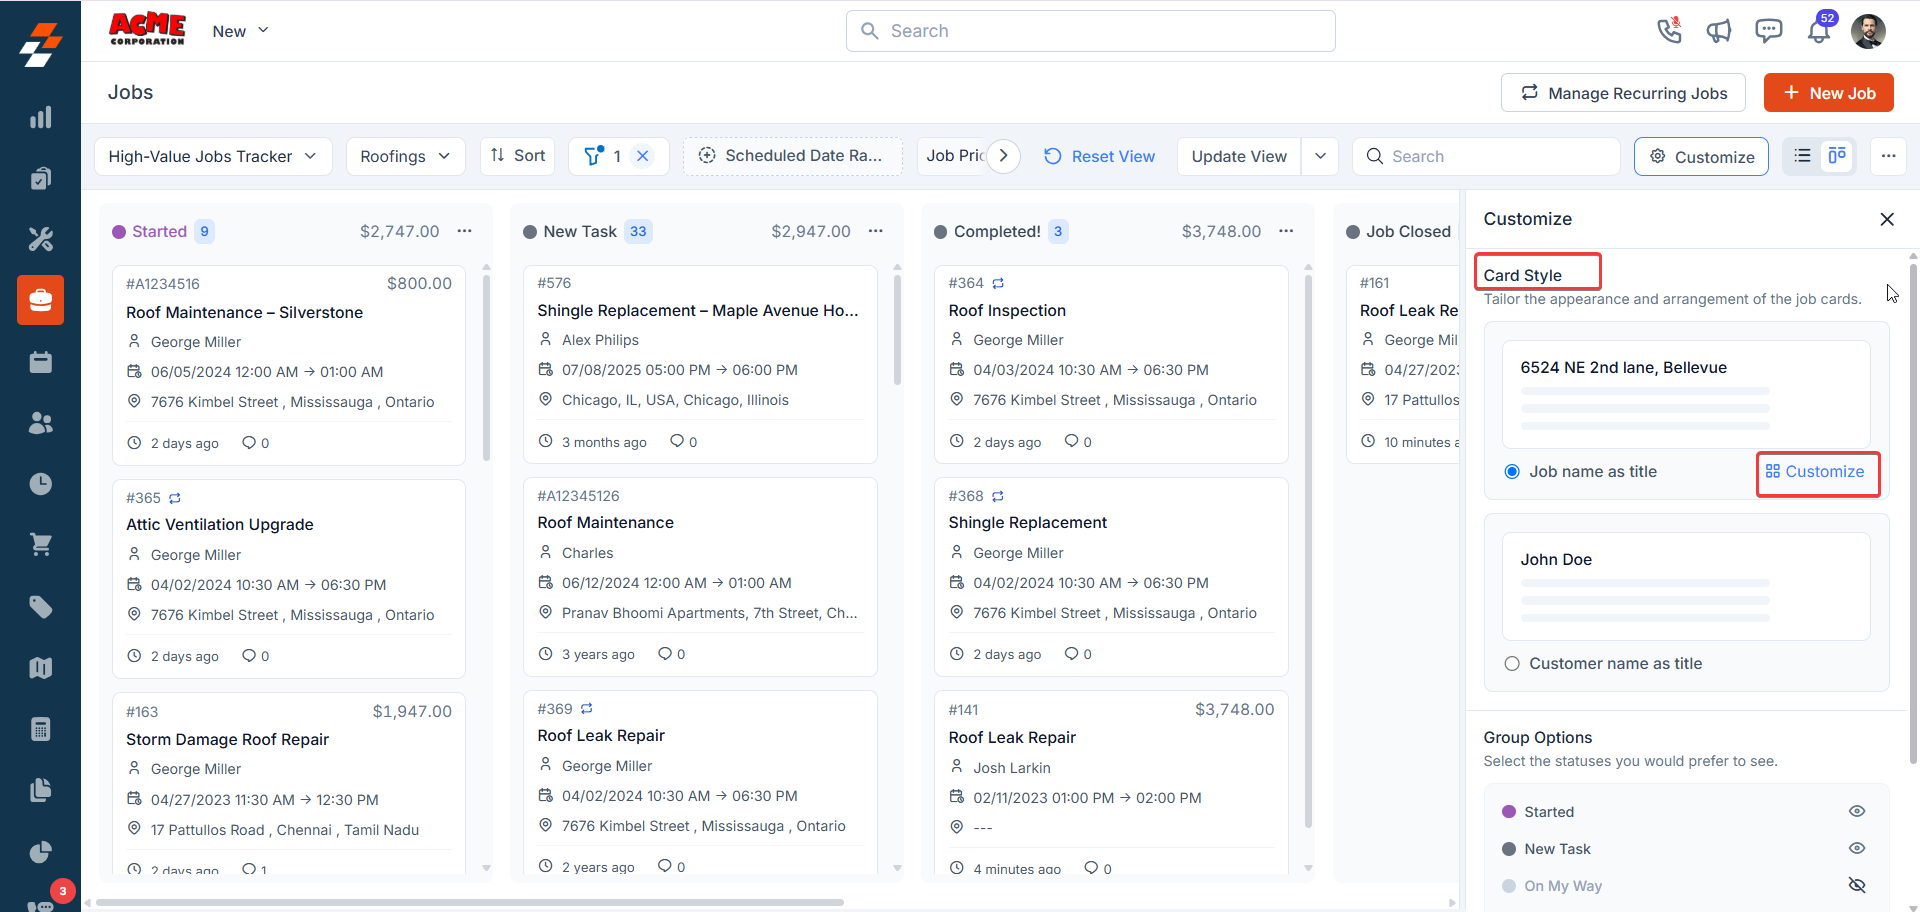Open Roof Inspection job card #364
This screenshot has width=1920, height=912.
pos(1111,364)
